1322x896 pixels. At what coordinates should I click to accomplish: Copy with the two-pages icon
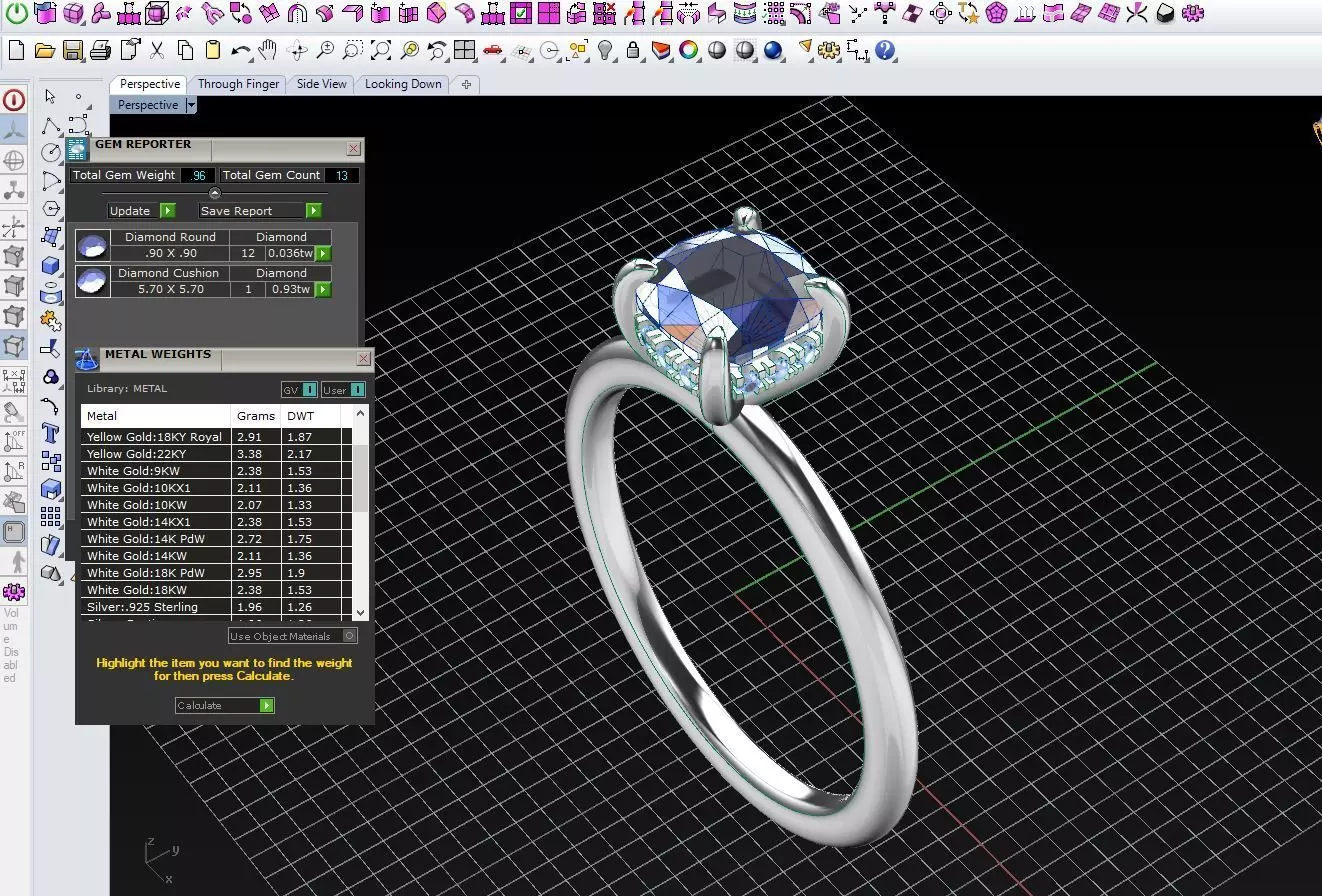click(x=185, y=51)
